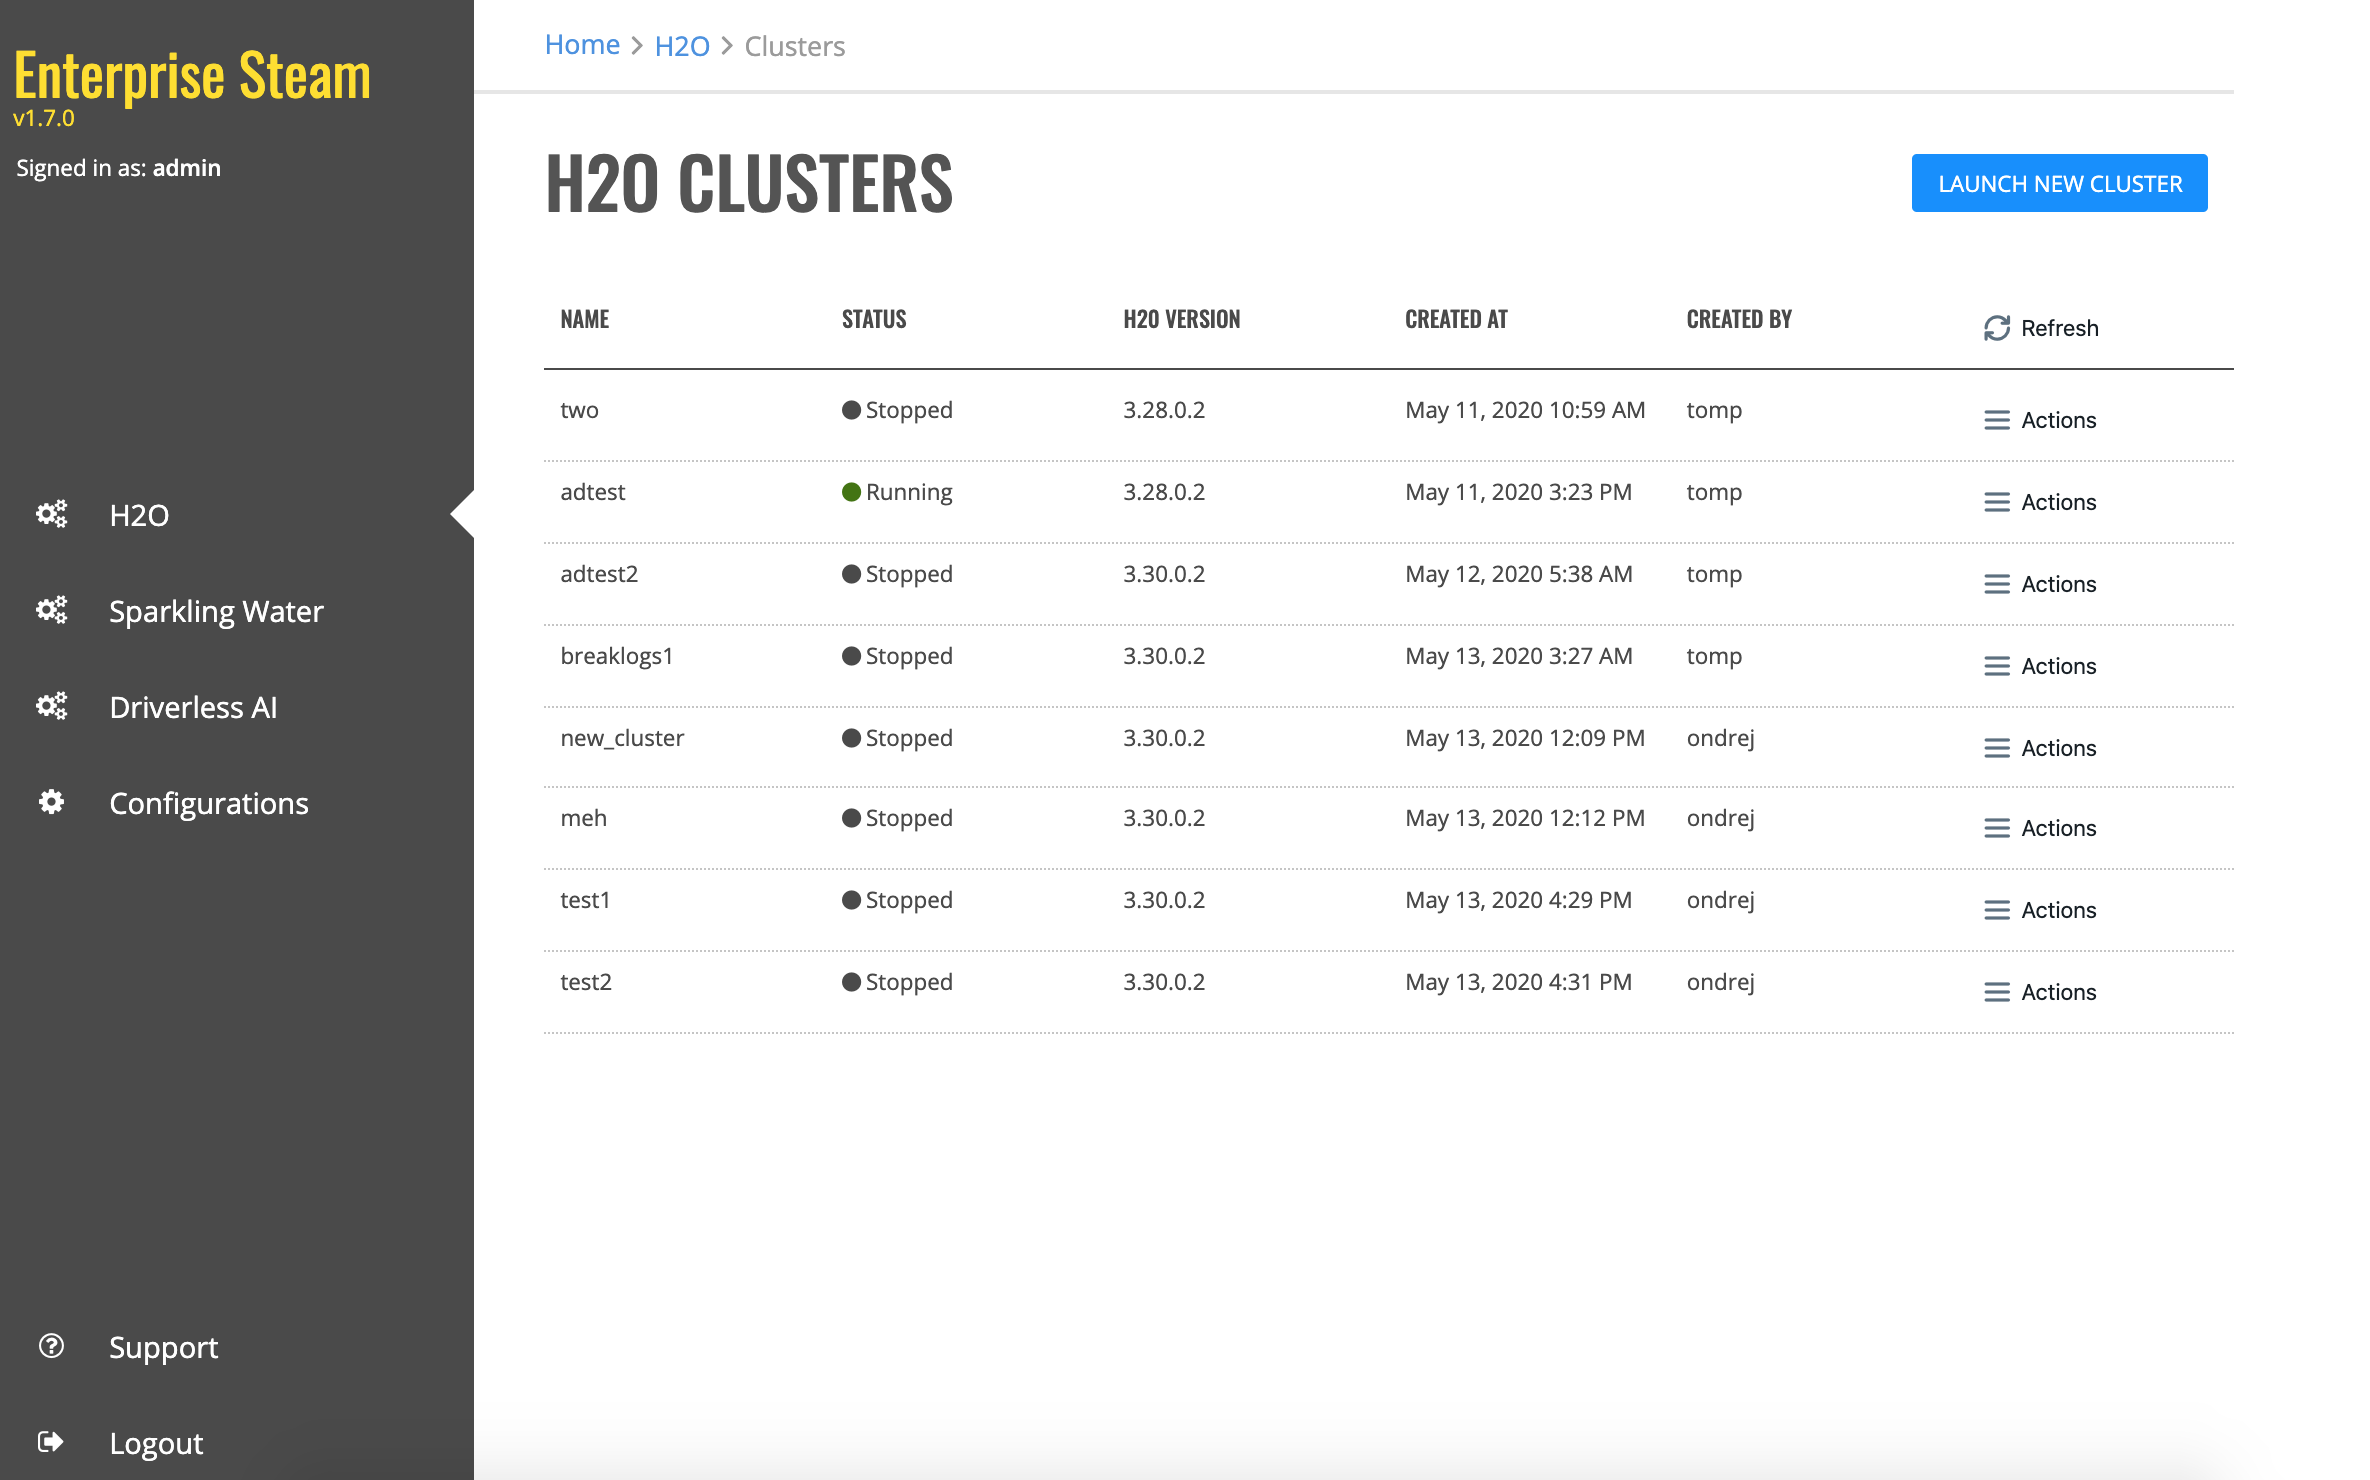The width and height of the screenshot is (2370, 1480).
Task: Click the Configurations gear icon
Action: [x=52, y=802]
